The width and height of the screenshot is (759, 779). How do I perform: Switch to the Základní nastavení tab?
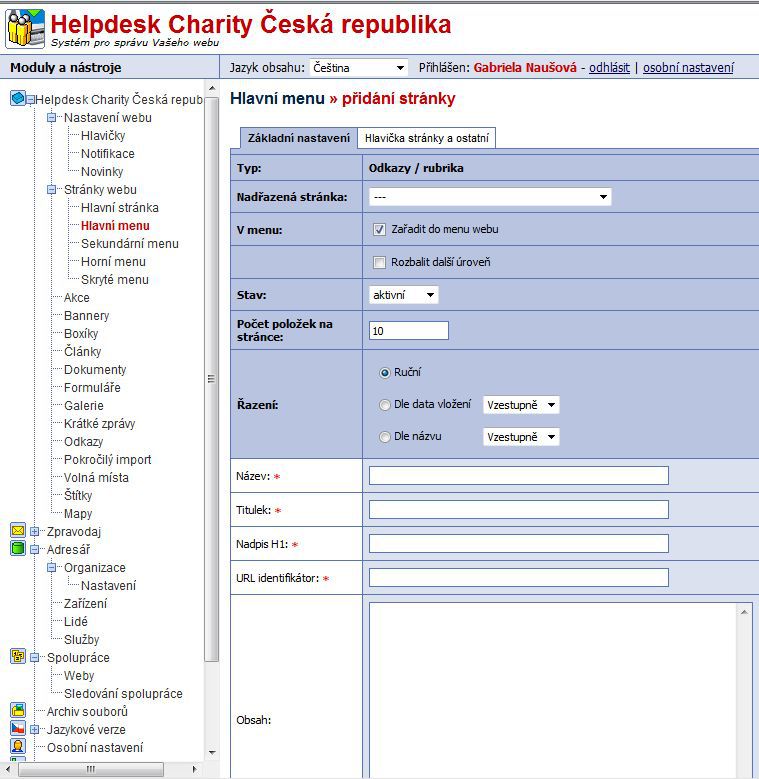(x=299, y=138)
